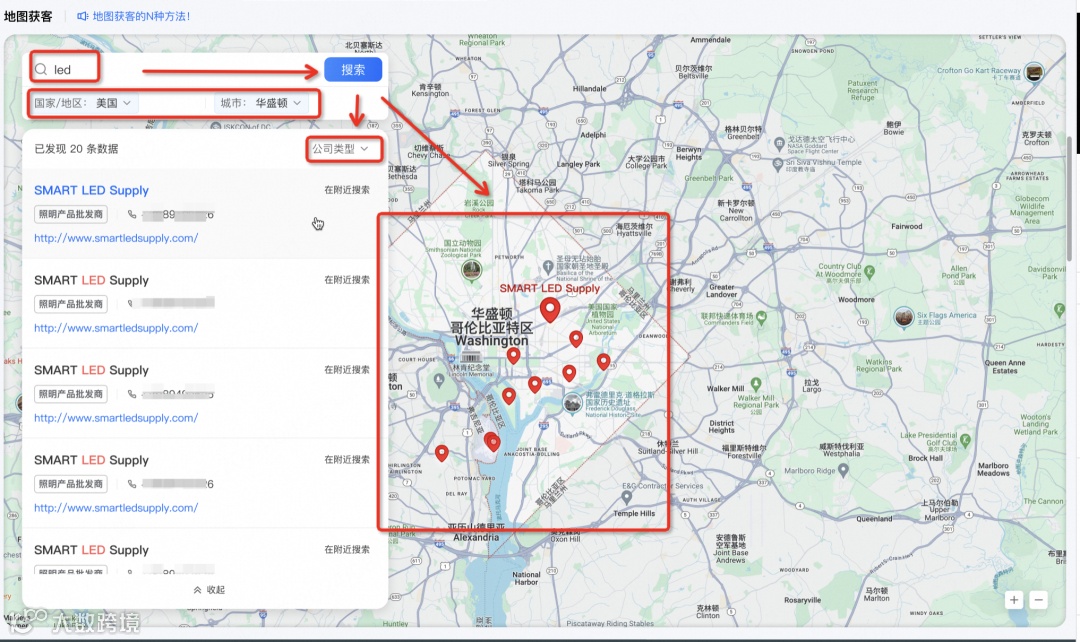Screen dimensions: 1080x642
Task: Click the Lake Presidential Golf Club icon
Action: click(x=965, y=439)
